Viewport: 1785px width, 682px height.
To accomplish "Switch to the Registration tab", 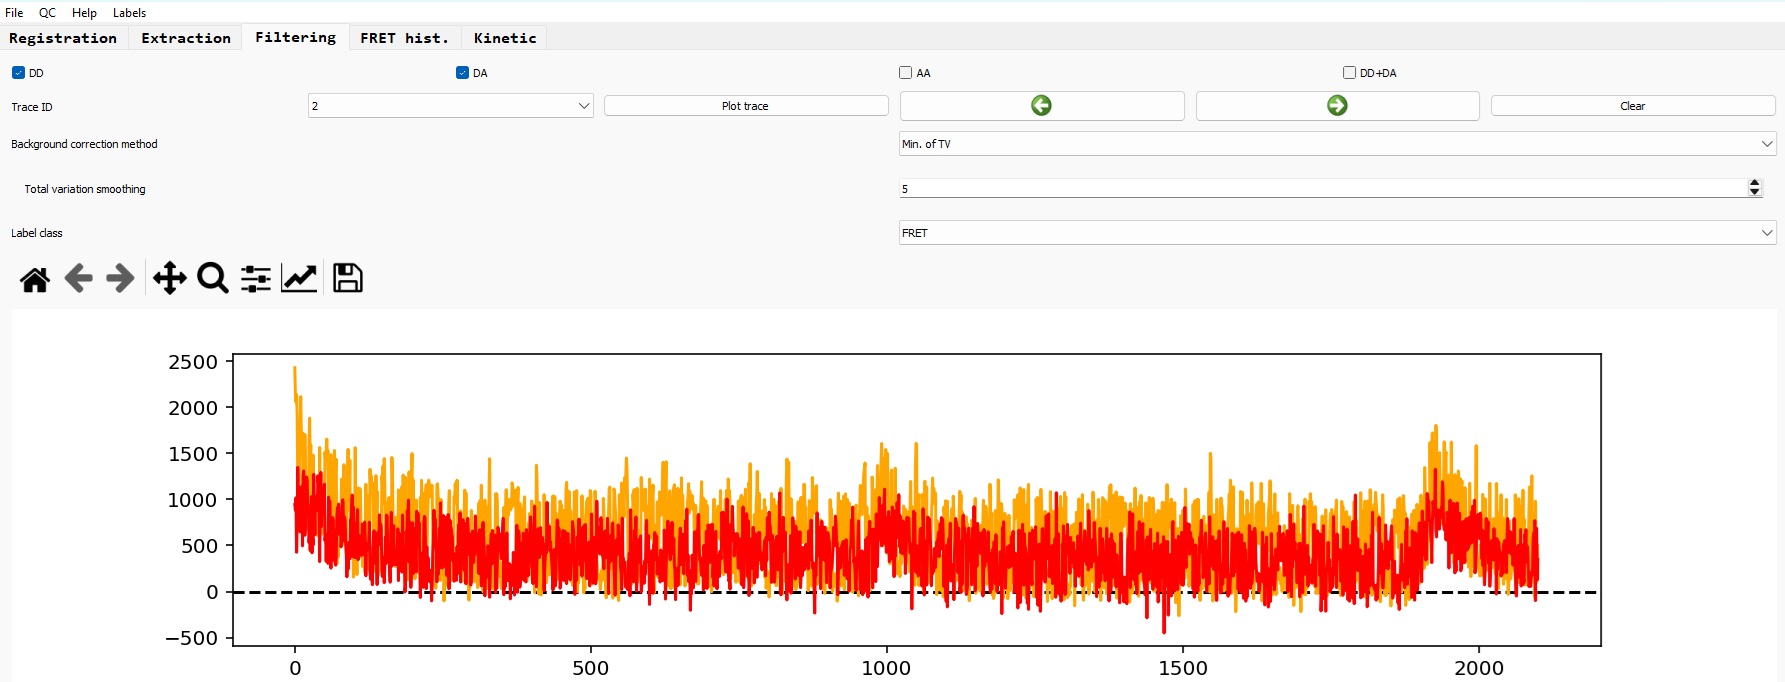I will pos(63,38).
